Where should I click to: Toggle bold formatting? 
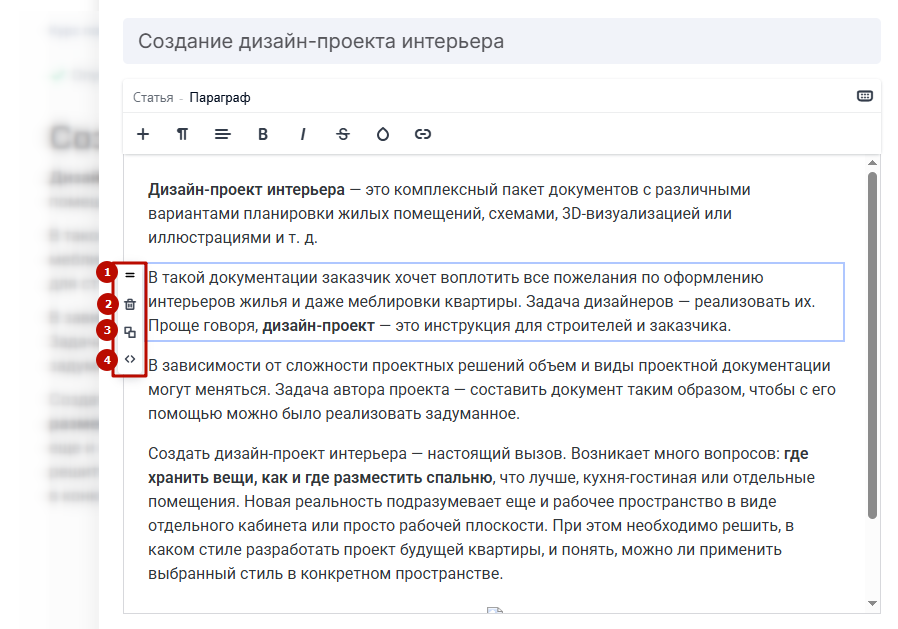point(263,134)
